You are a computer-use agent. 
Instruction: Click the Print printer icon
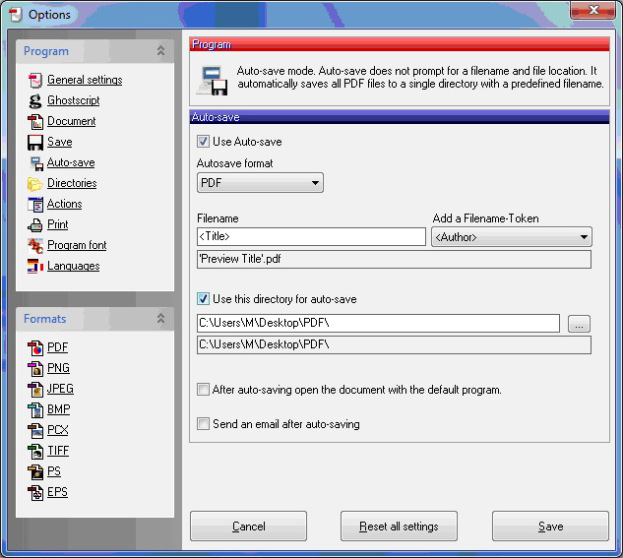pos(35,225)
